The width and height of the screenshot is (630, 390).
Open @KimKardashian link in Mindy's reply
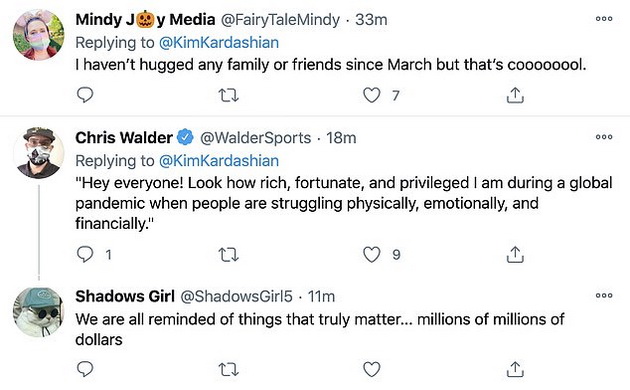click(x=219, y=43)
